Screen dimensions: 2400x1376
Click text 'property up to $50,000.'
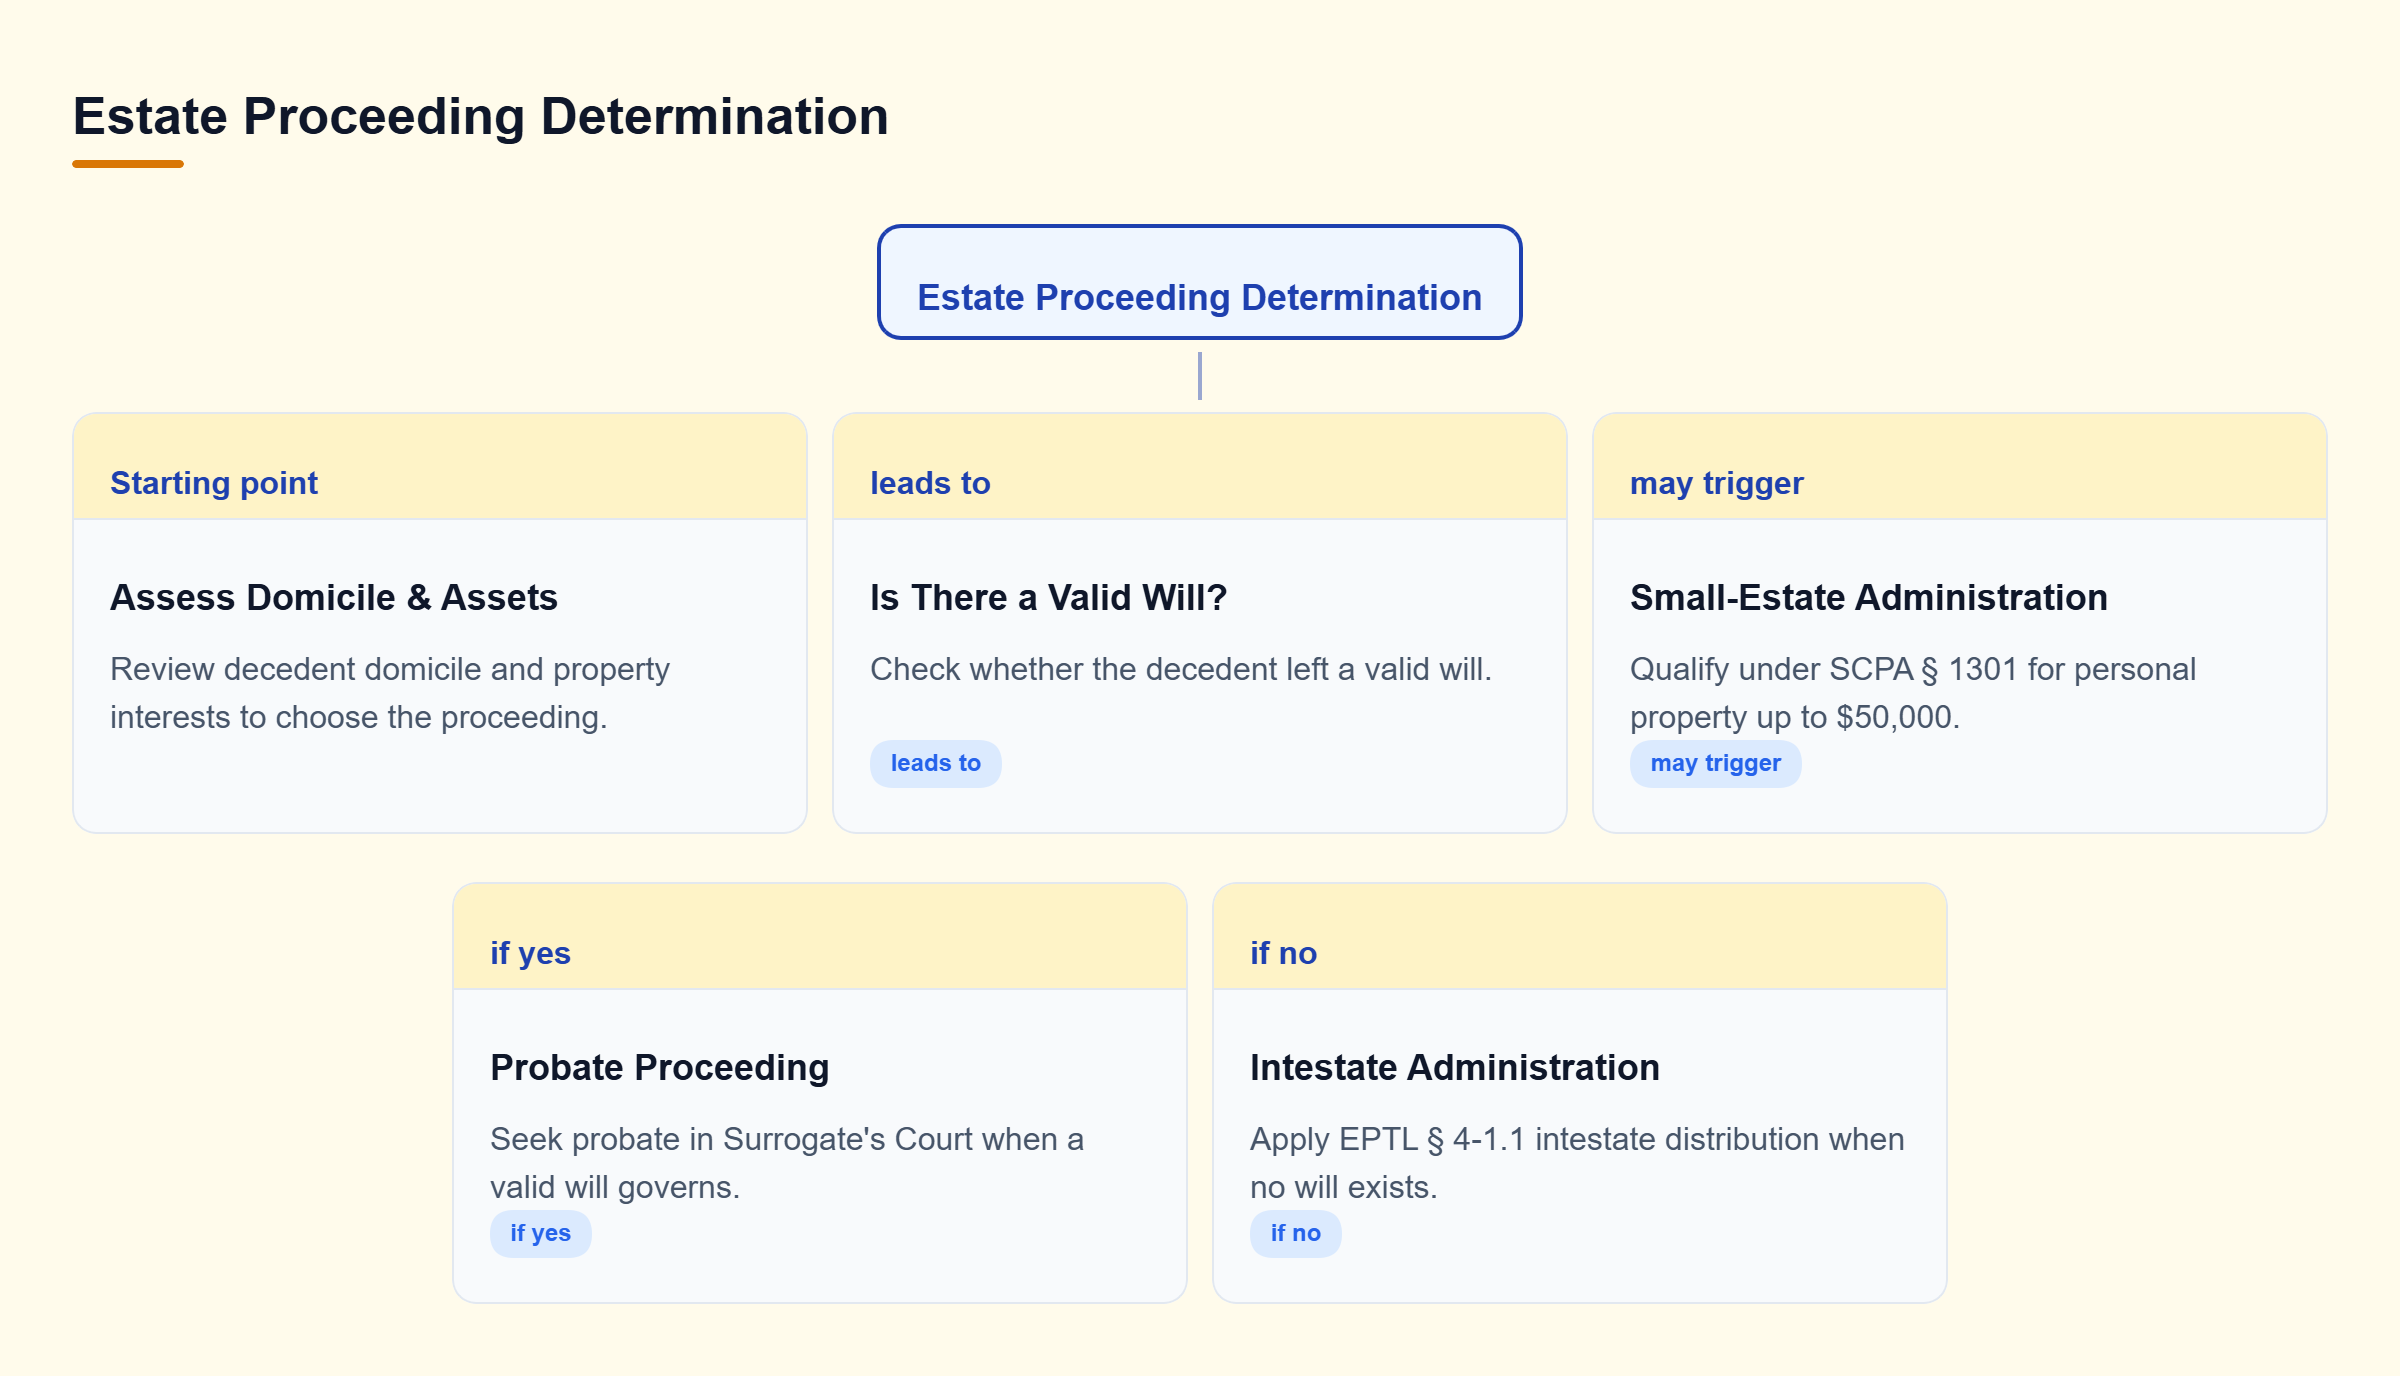[1795, 717]
